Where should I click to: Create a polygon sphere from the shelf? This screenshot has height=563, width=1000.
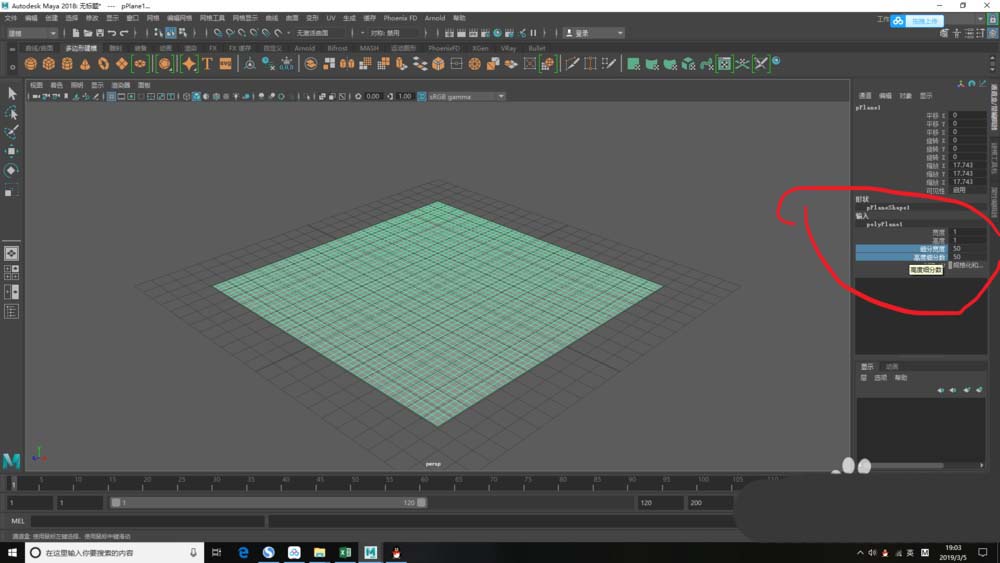[x=30, y=64]
